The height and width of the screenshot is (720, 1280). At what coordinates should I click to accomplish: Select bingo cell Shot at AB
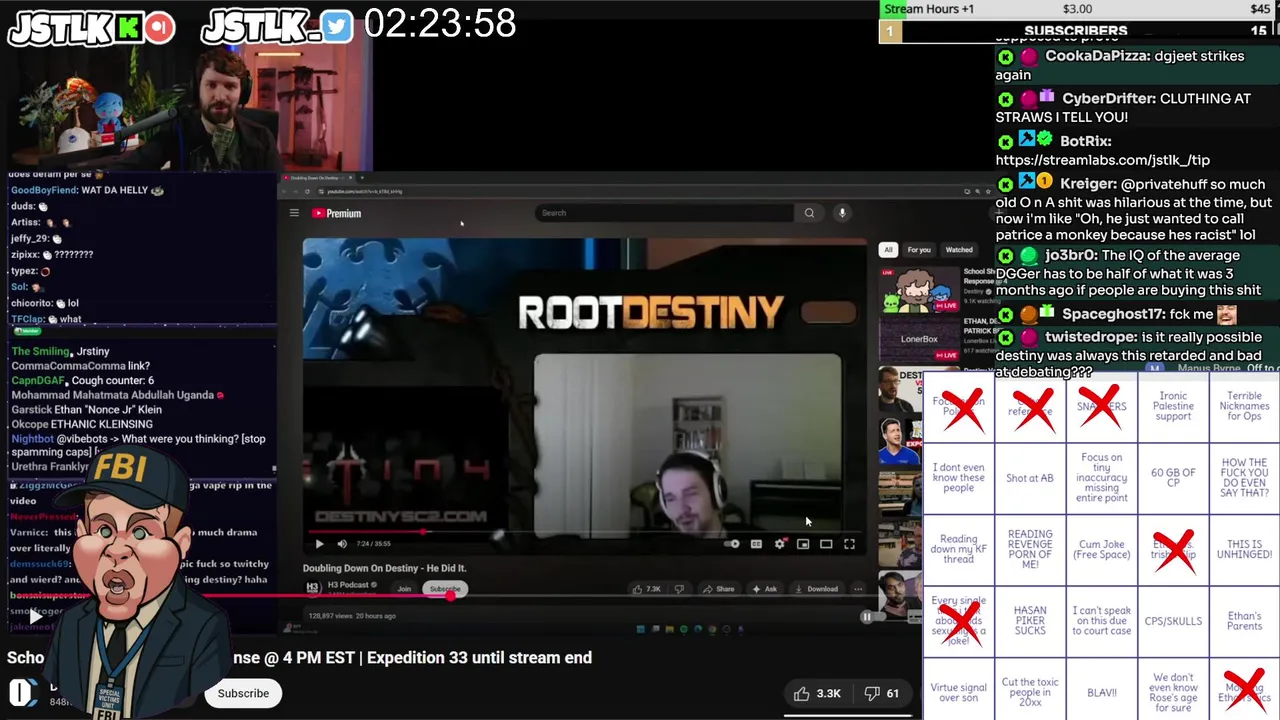[1030, 478]
